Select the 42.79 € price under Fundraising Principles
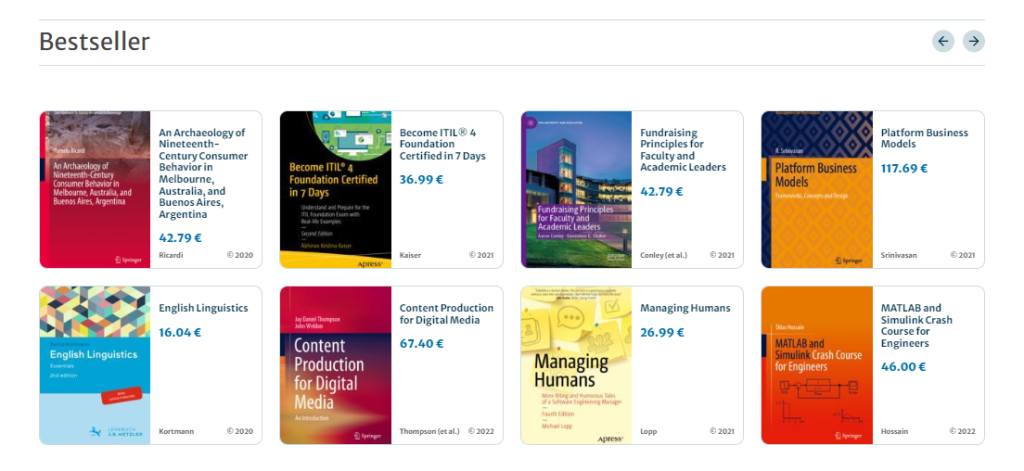The width and height of the screenshot is (1024, 471). (662, 191)
